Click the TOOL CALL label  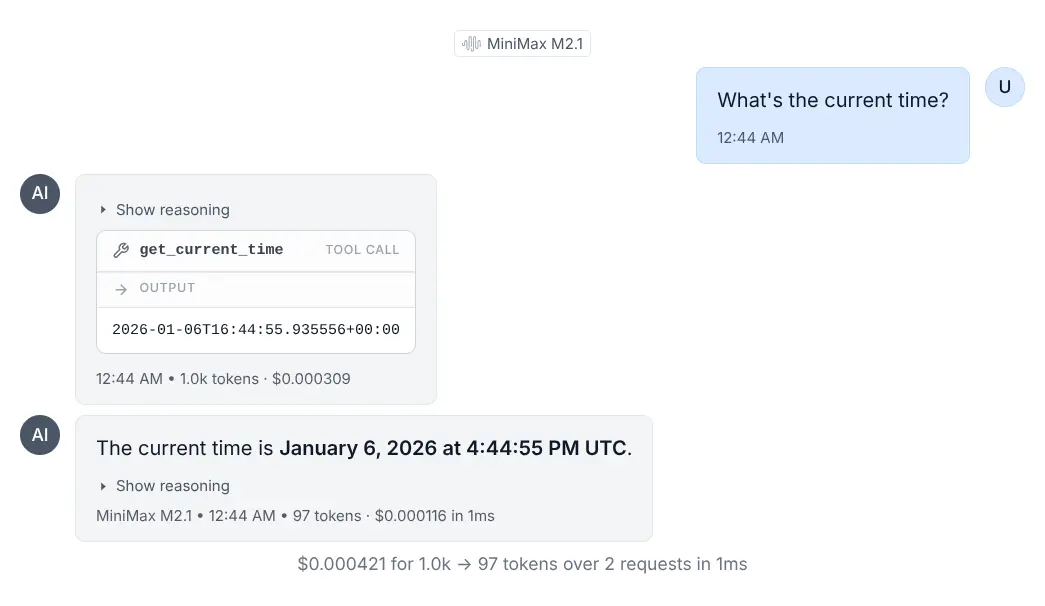[362, 250]
